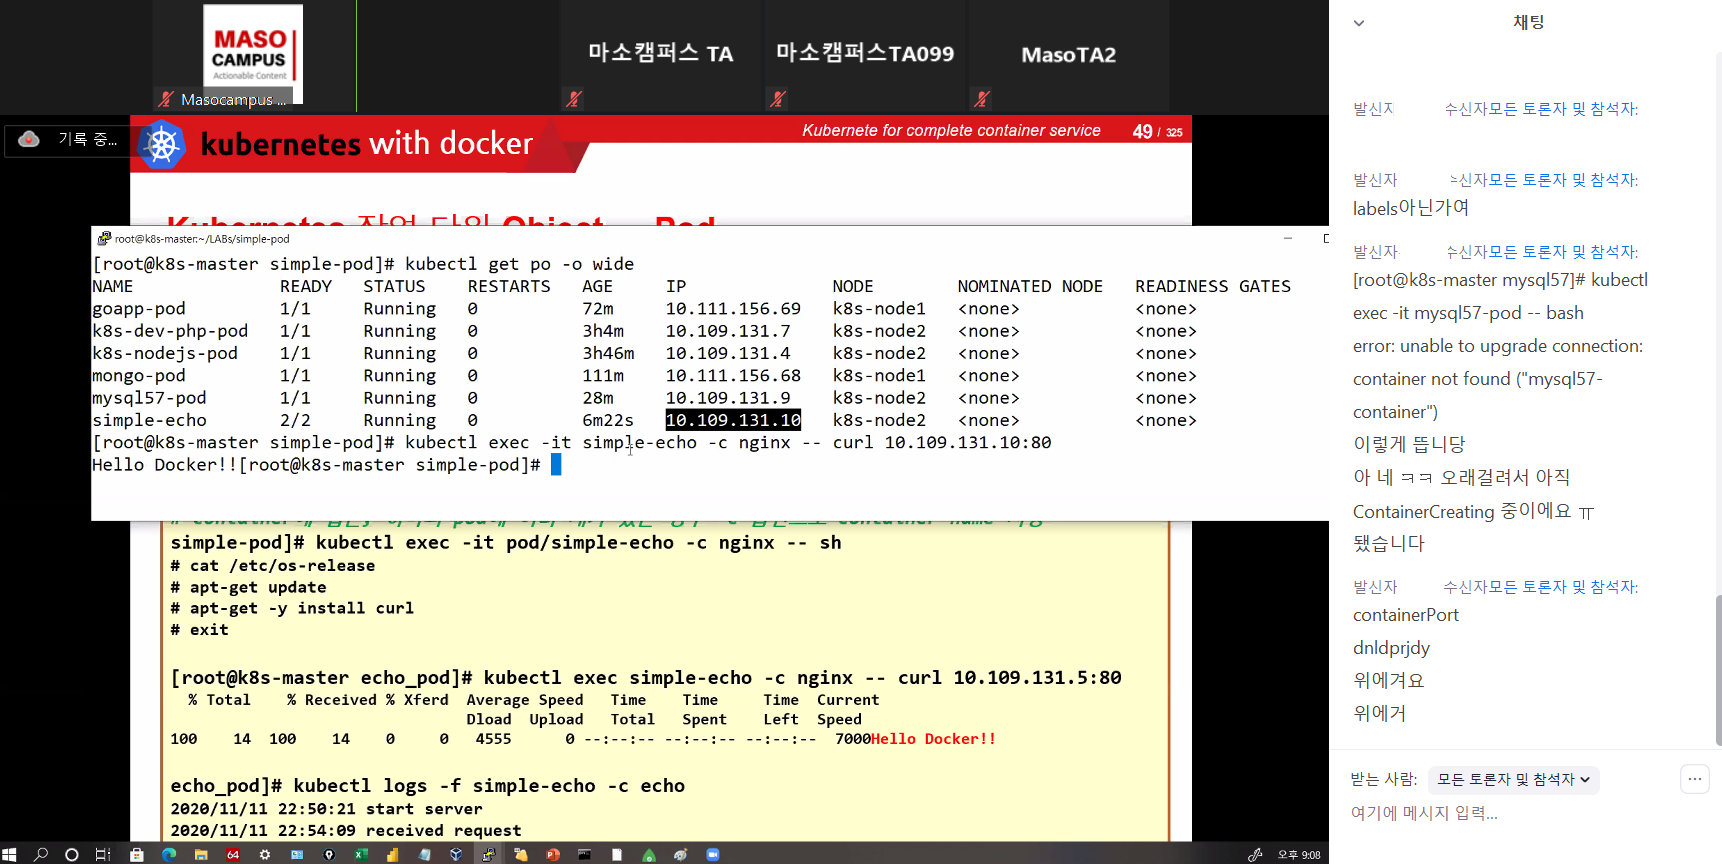Click PuTTY icon in terminal title bar
This screenshot has height=864, width=1722.
tap(104, 239)
